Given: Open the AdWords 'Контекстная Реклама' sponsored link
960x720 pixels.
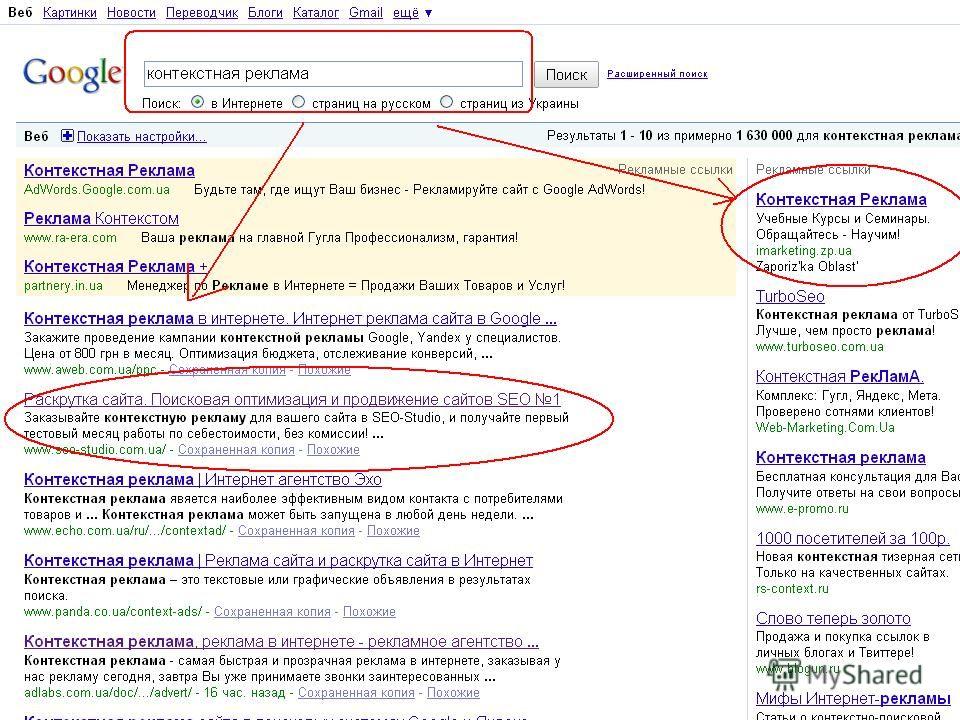Looking at the screenshot, I should (109, 170).
